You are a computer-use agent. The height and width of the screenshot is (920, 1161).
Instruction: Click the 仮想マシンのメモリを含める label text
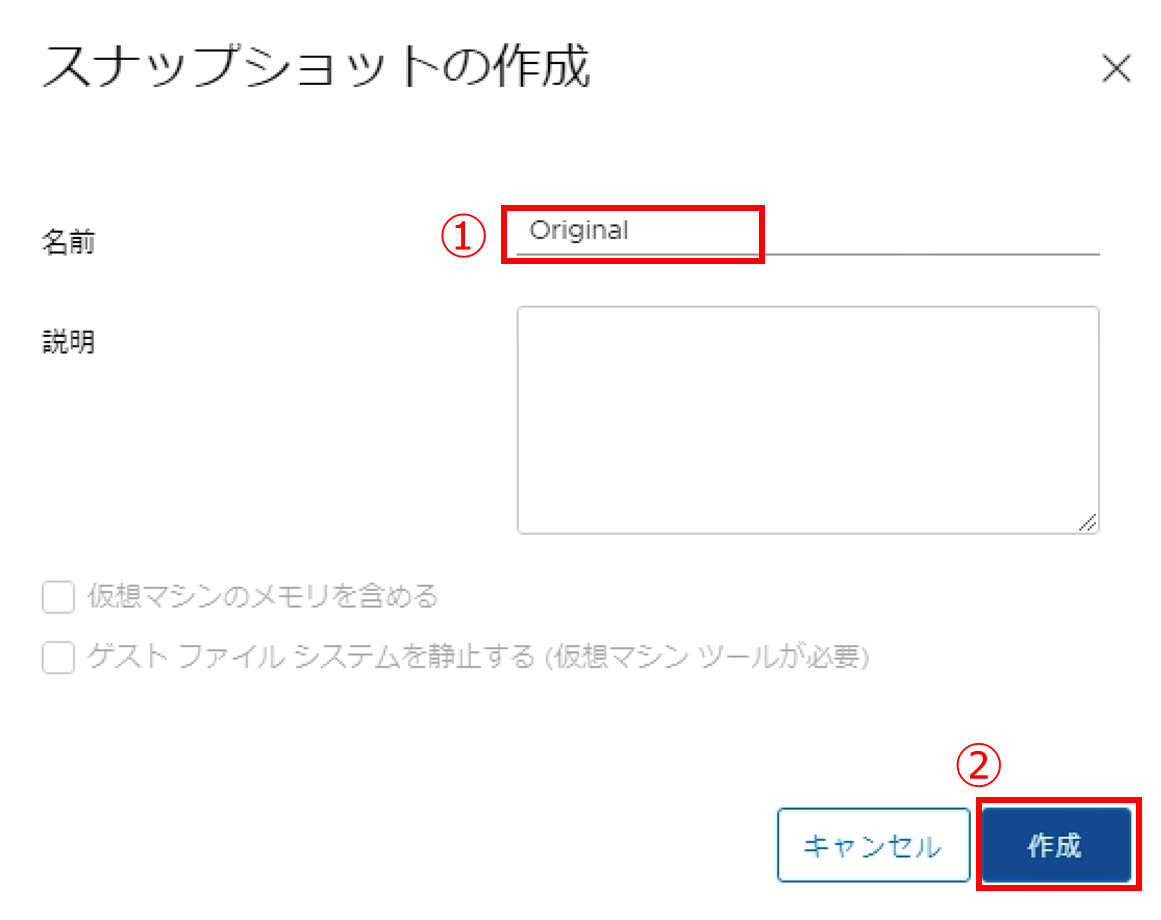[x=263, y=597]
